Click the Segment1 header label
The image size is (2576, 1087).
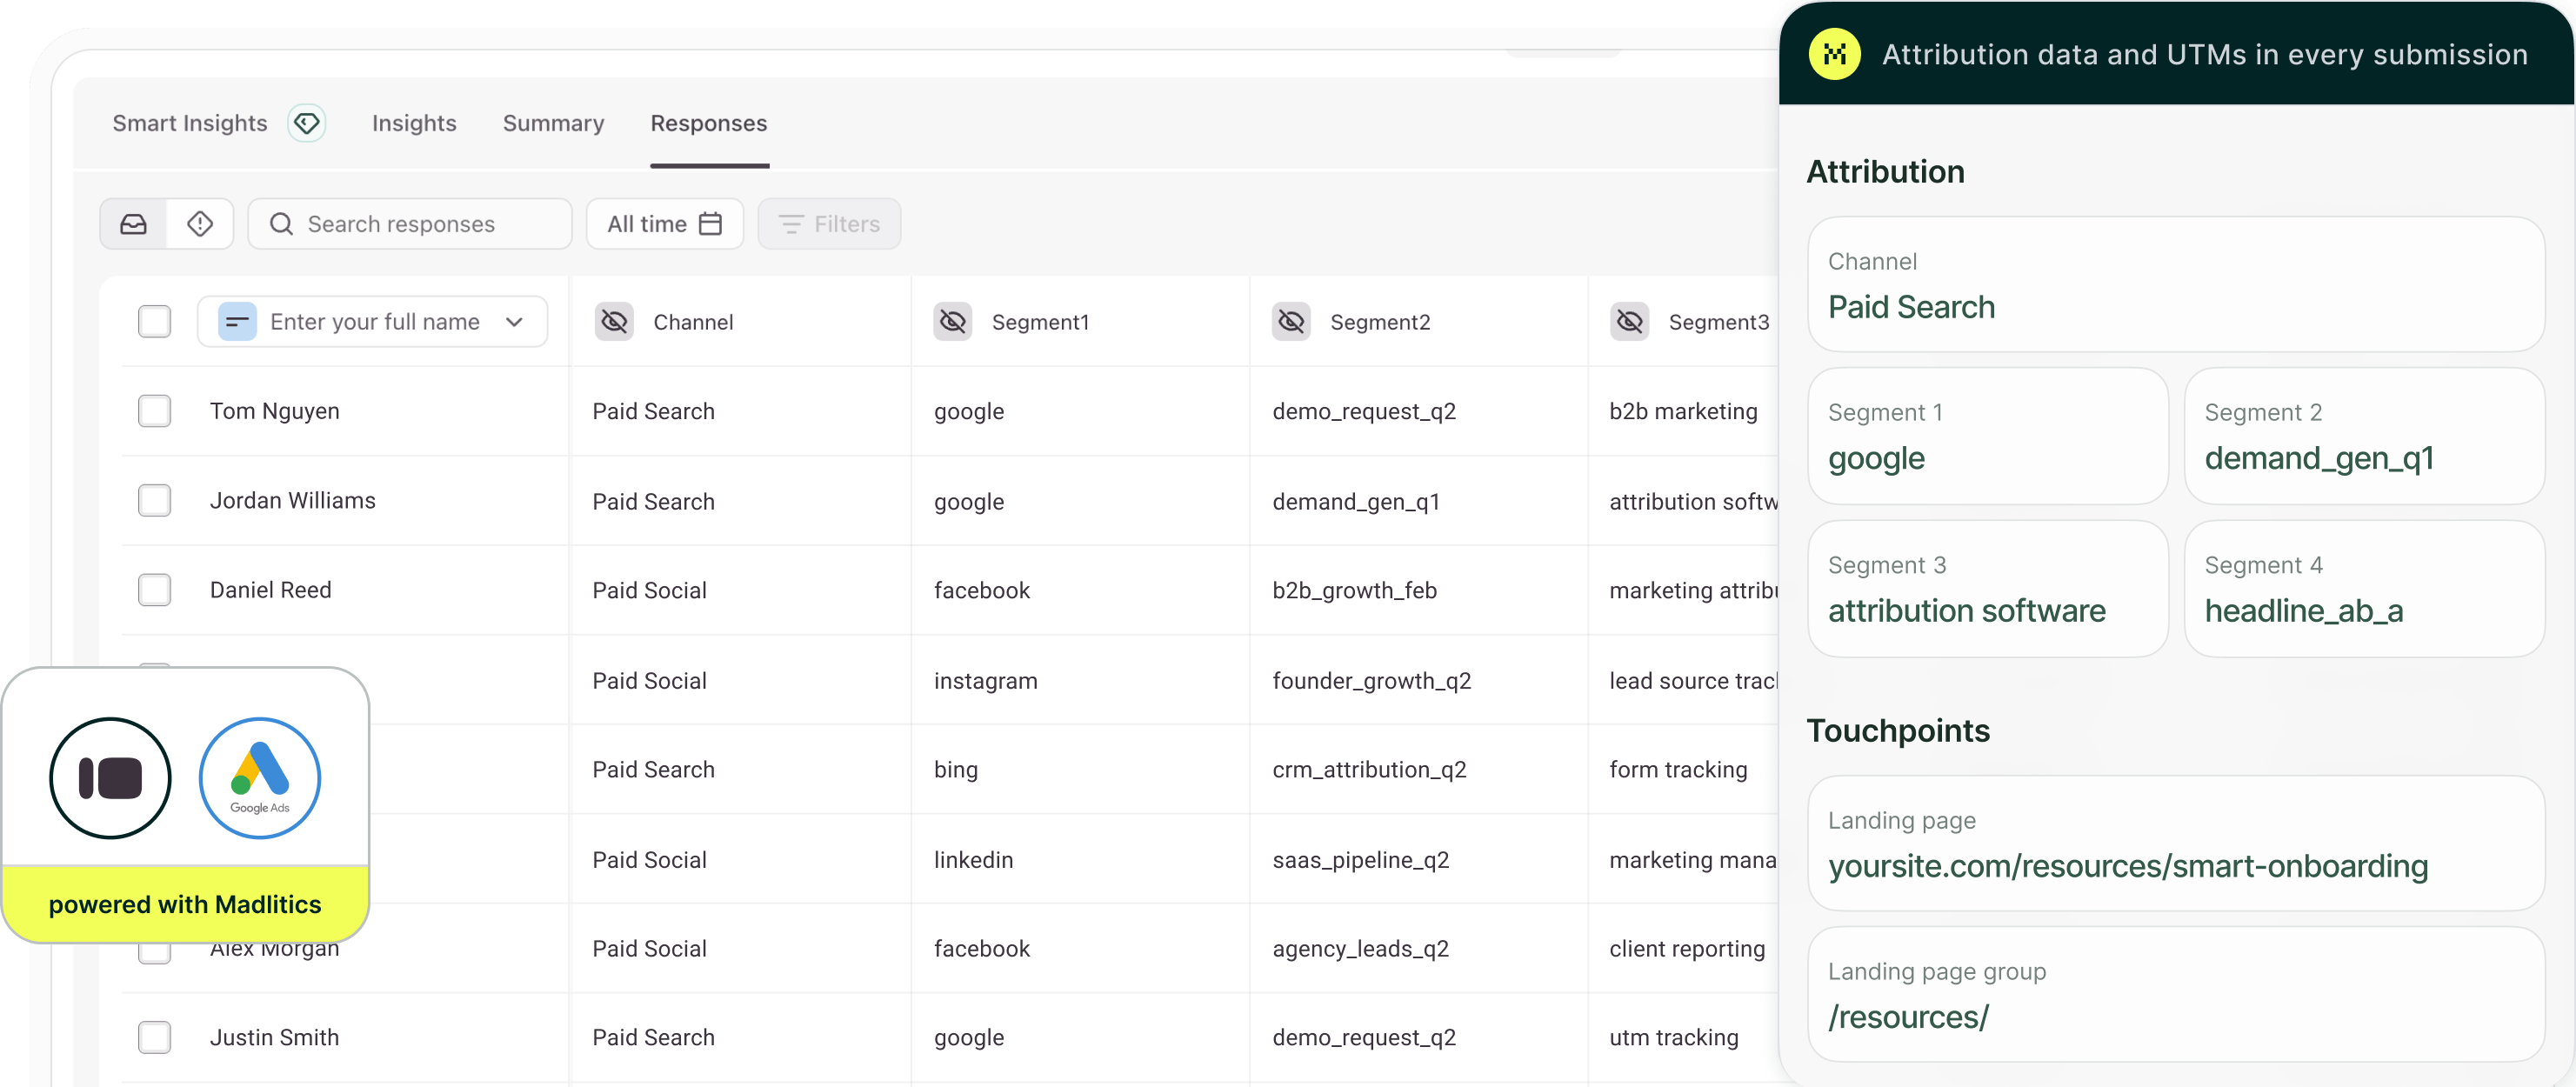point(1040,322)
